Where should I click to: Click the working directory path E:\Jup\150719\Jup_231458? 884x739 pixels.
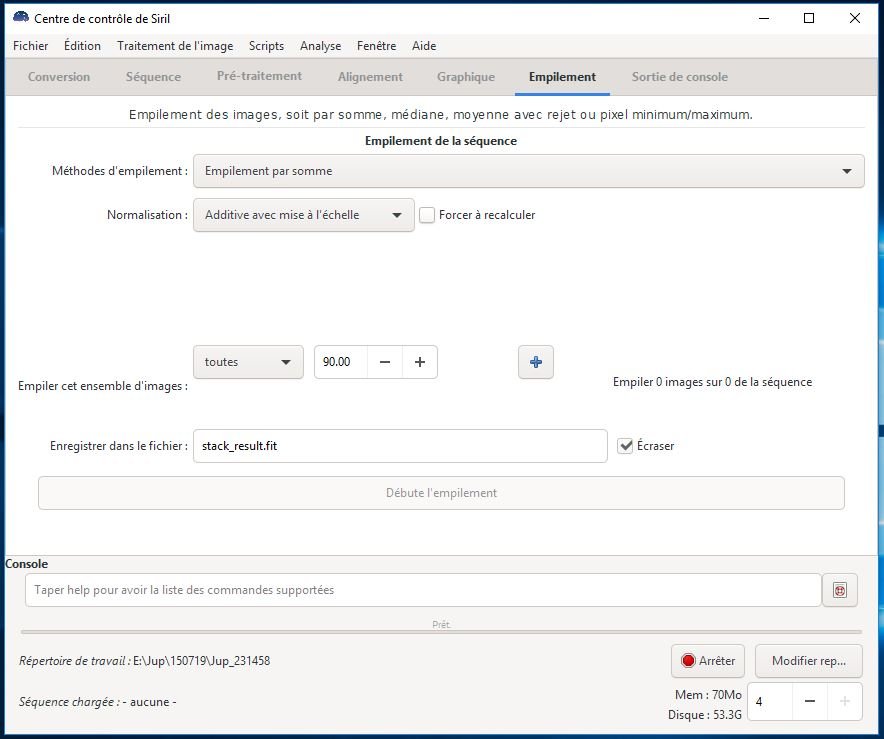coord(201,661)
